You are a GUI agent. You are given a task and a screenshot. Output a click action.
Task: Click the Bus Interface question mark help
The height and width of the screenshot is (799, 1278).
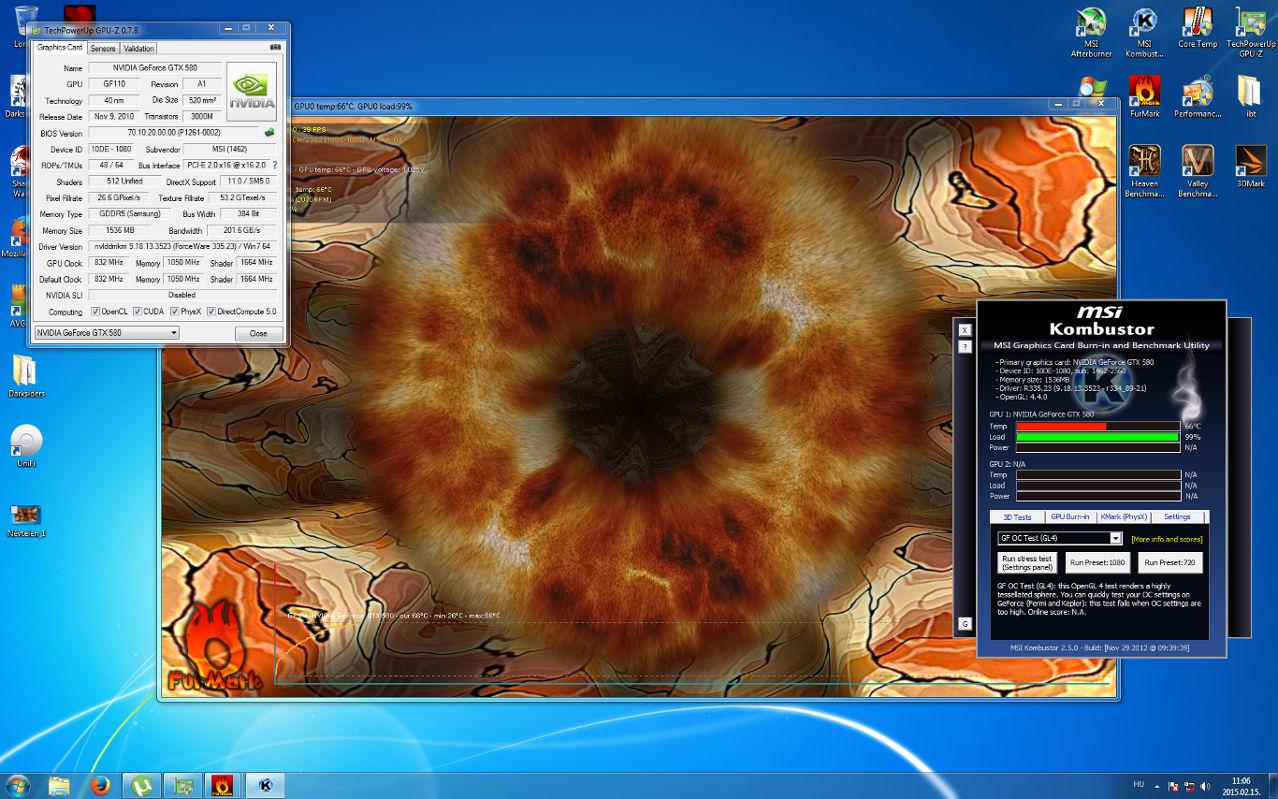point(275,165)
